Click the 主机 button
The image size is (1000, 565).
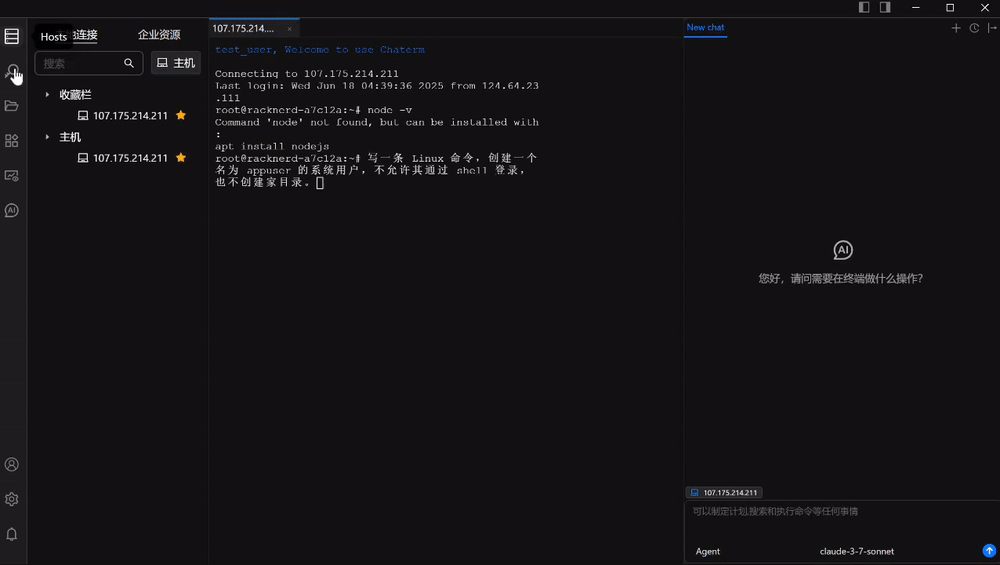coord(175,62)
